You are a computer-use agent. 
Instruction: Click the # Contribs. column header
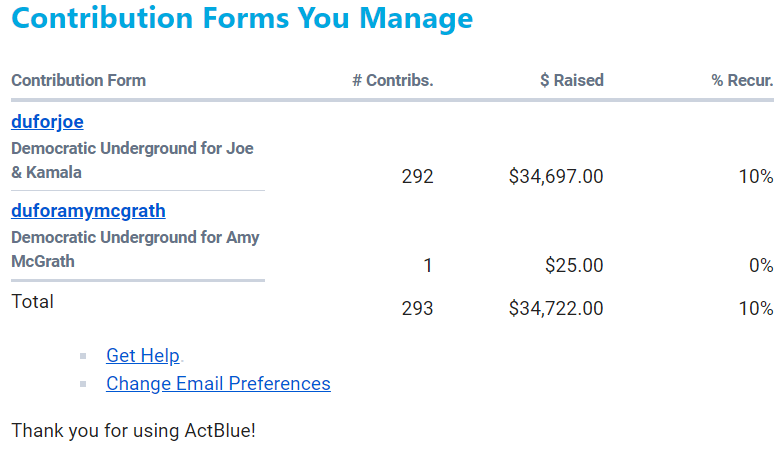[x=392, y=80]
